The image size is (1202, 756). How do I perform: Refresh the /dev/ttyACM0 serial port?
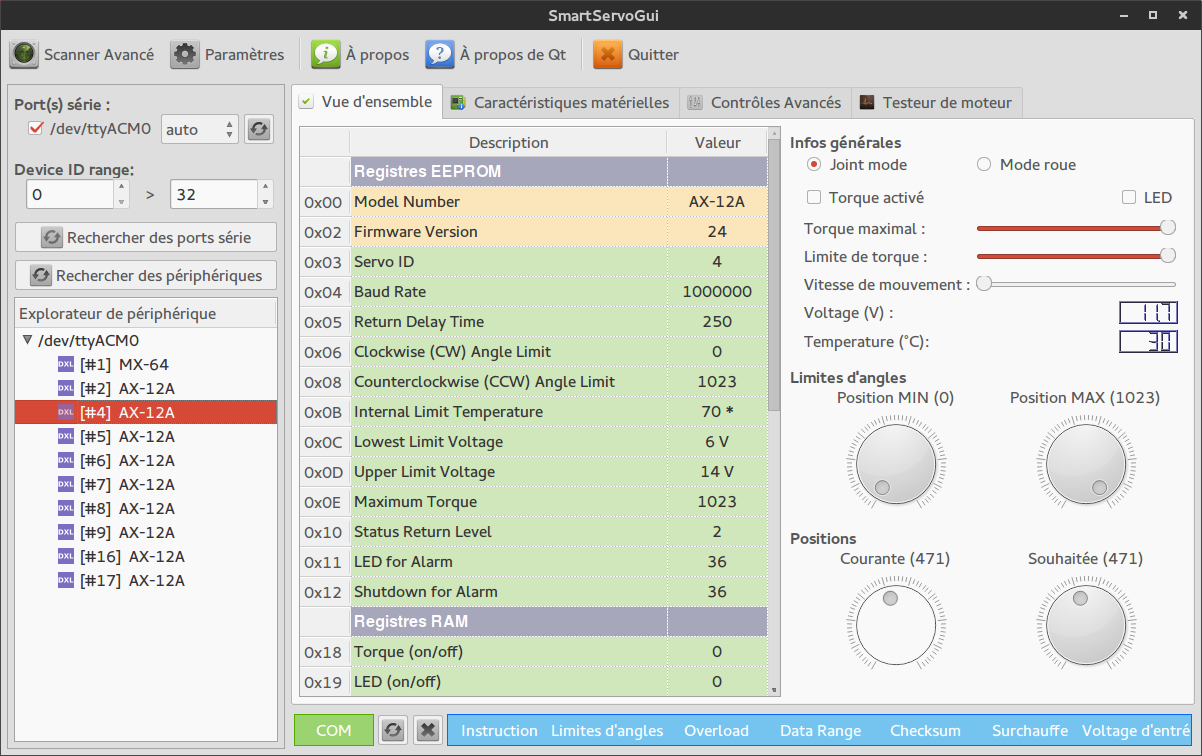pyautogui.click(x=259, y=129)
